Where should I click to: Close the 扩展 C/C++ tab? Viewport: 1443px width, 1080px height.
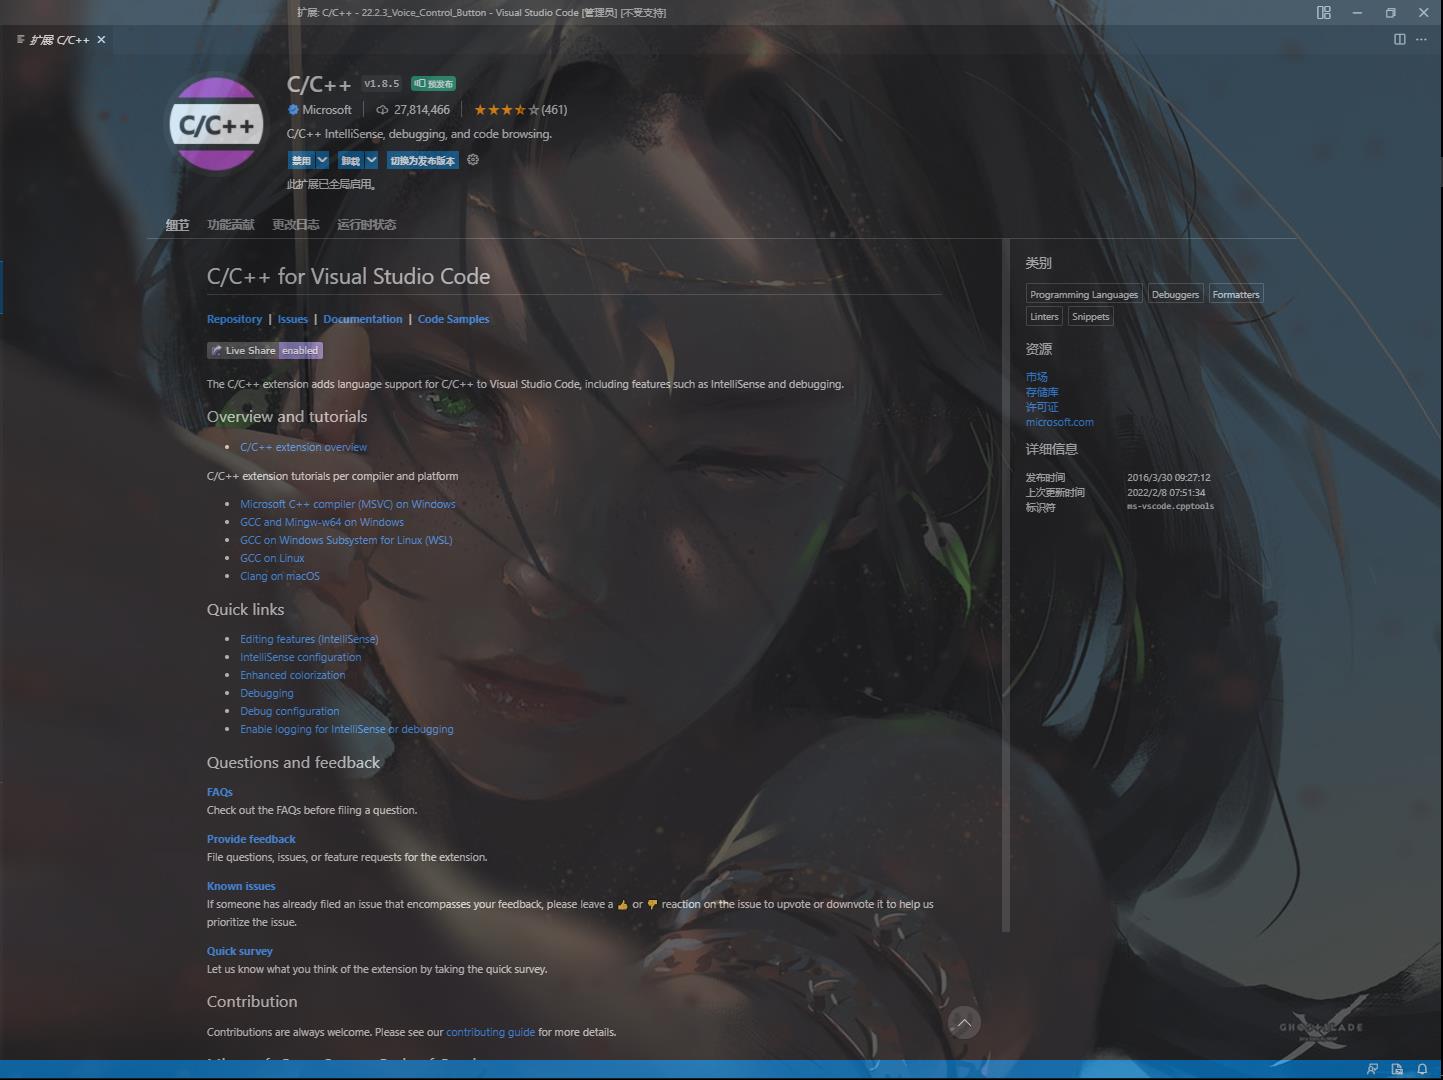click(101, 40)
